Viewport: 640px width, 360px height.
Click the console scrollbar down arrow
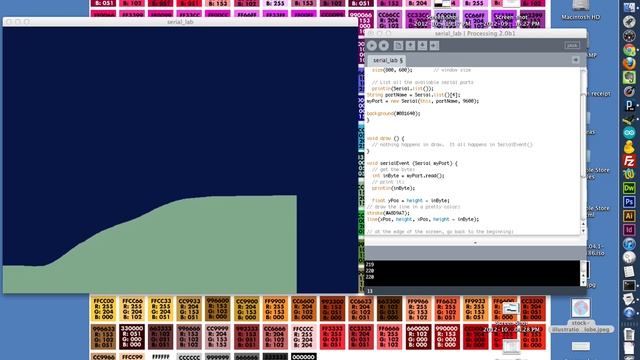[x=583, y=283]
